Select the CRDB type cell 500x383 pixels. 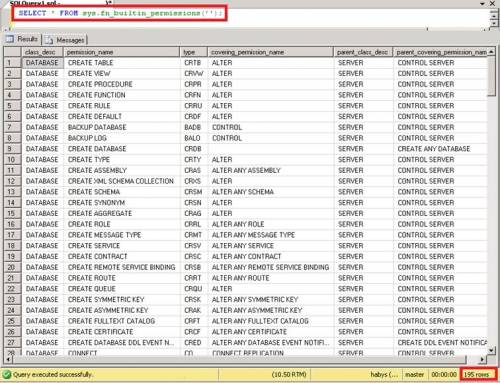point(194,149)
